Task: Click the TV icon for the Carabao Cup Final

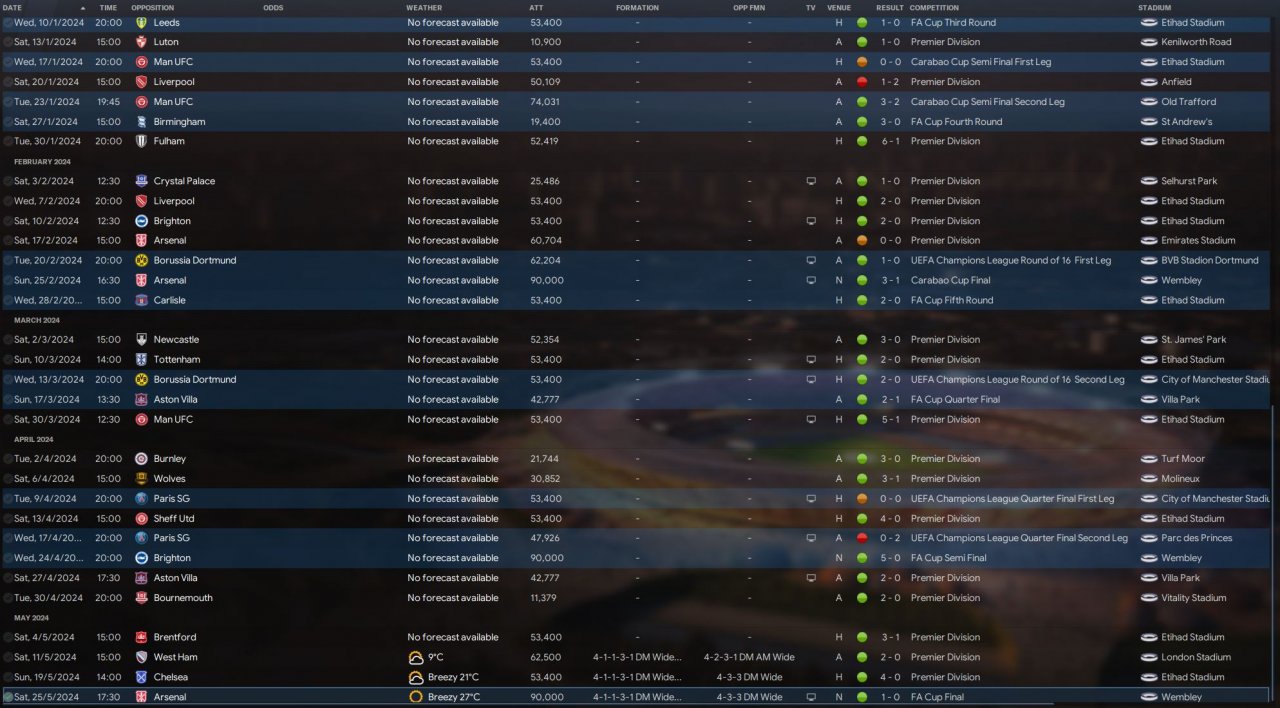Action: 811,280
